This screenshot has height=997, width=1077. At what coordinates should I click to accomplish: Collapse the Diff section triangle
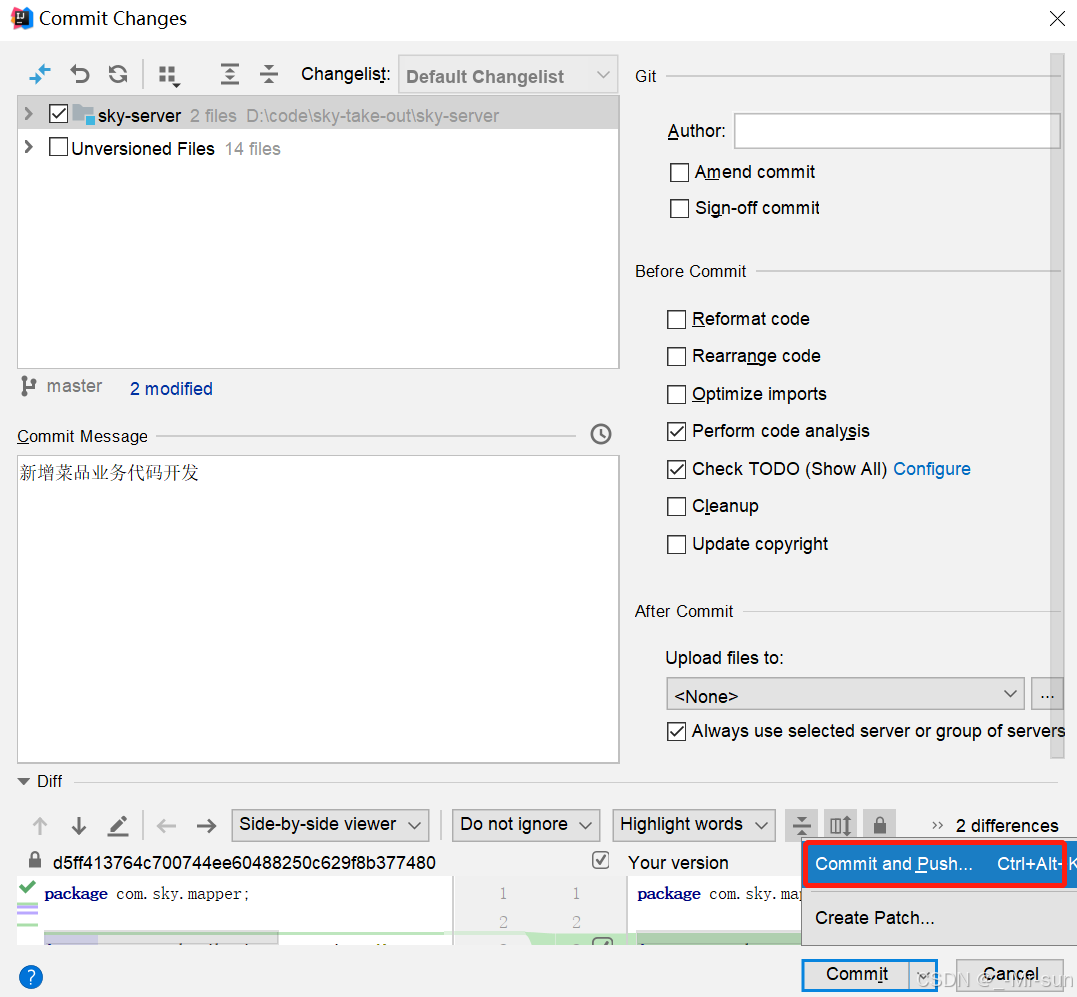click(x=23, y=781)
